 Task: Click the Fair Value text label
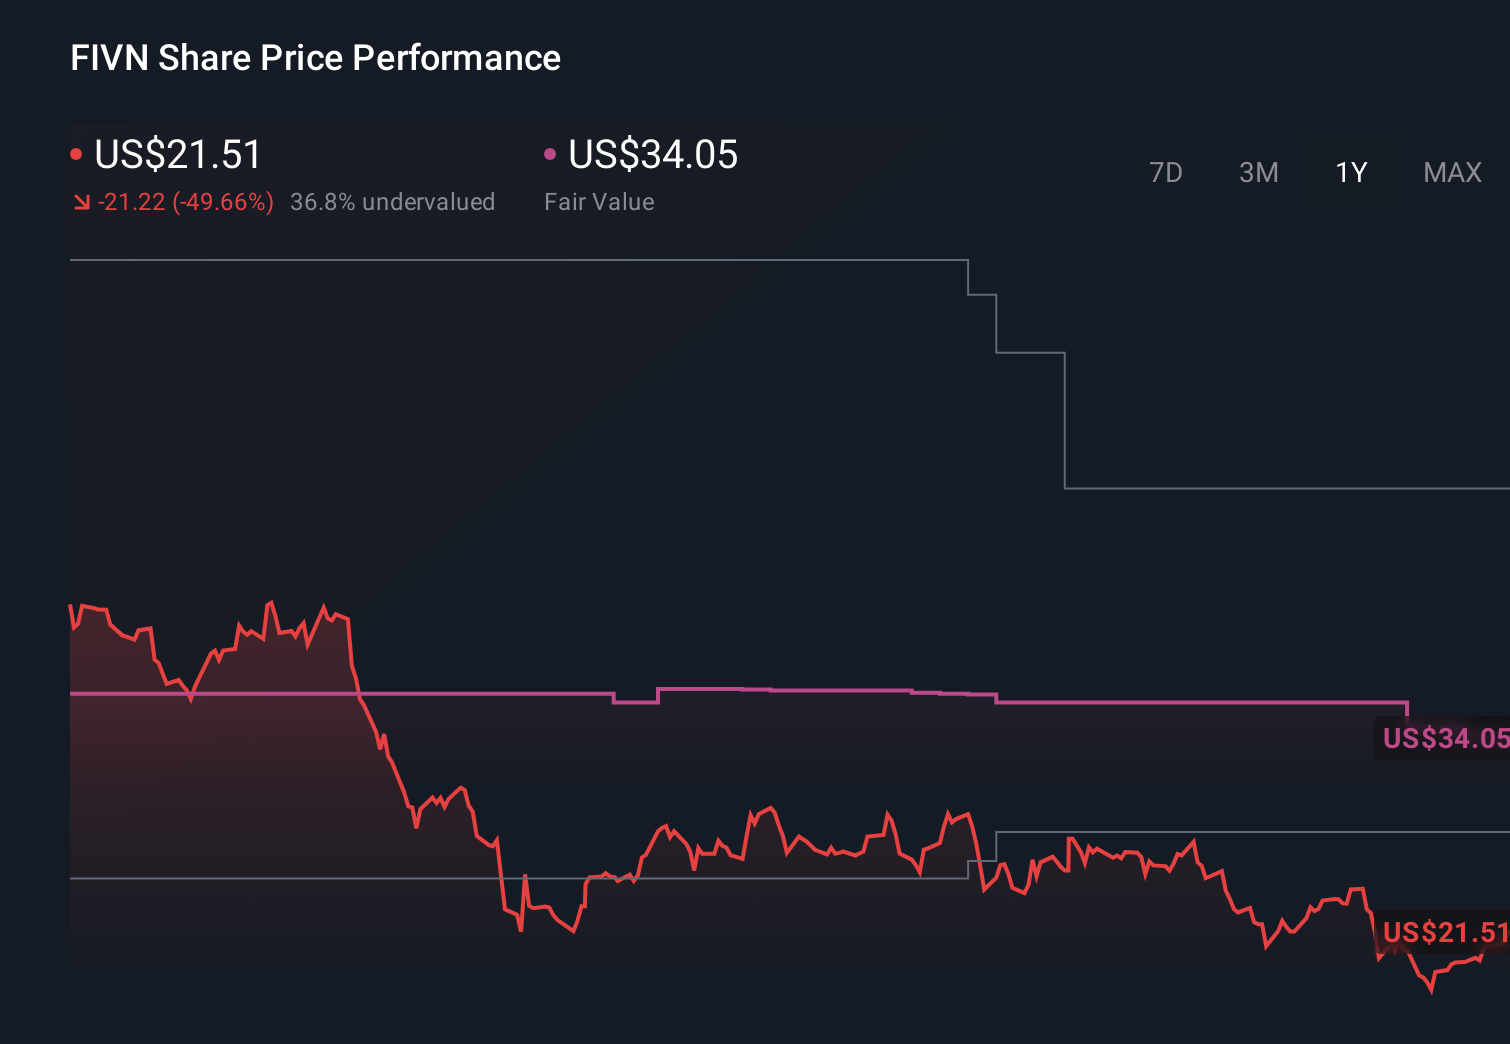(x=598, y=201)
